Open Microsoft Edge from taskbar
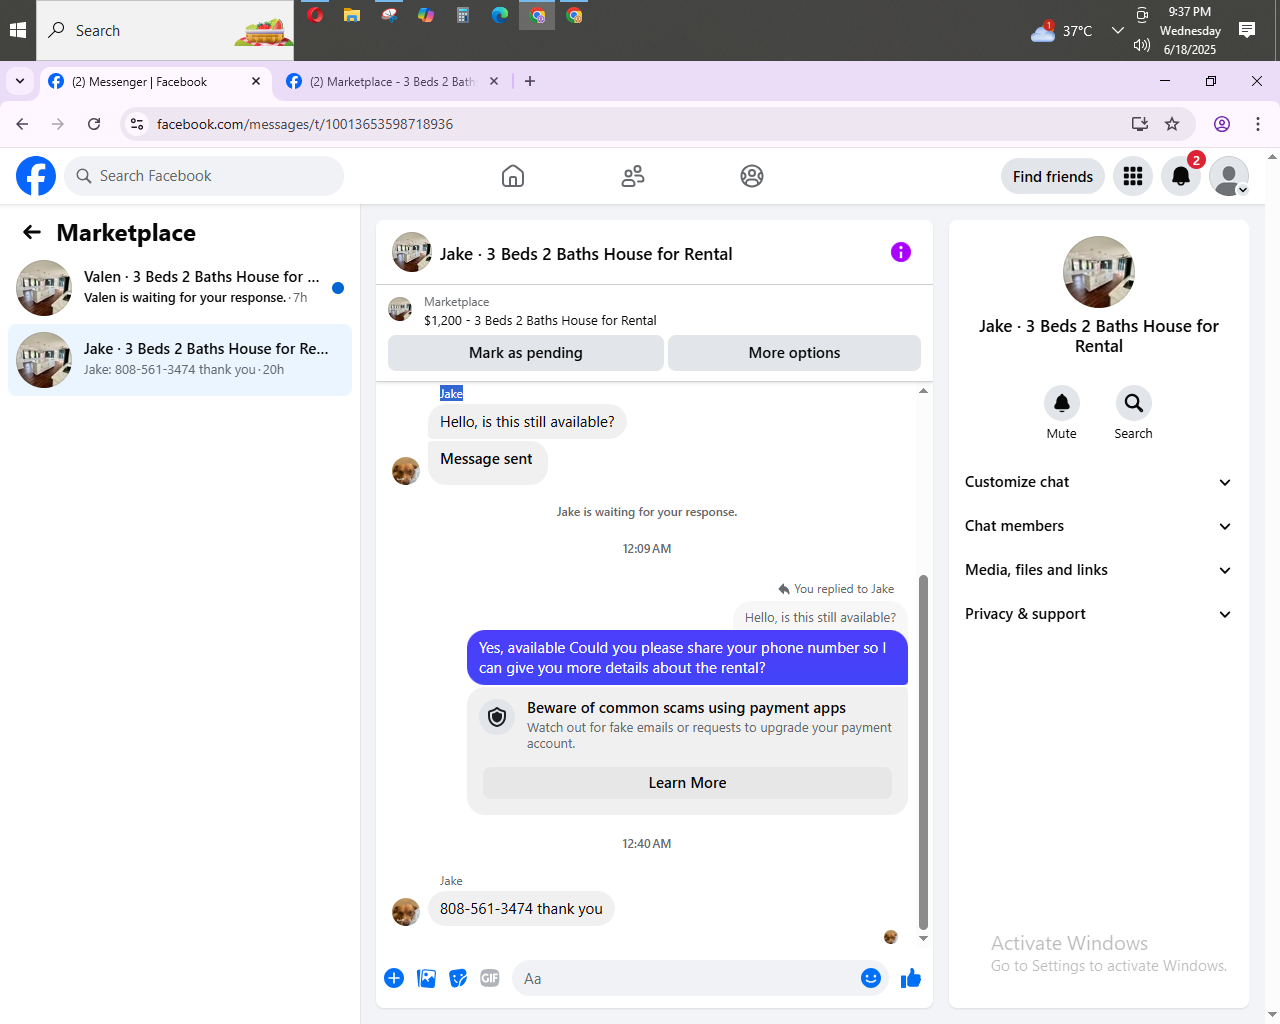Image resolution: width=1280 pixels, height=1024 pixels. coord(500,15)
